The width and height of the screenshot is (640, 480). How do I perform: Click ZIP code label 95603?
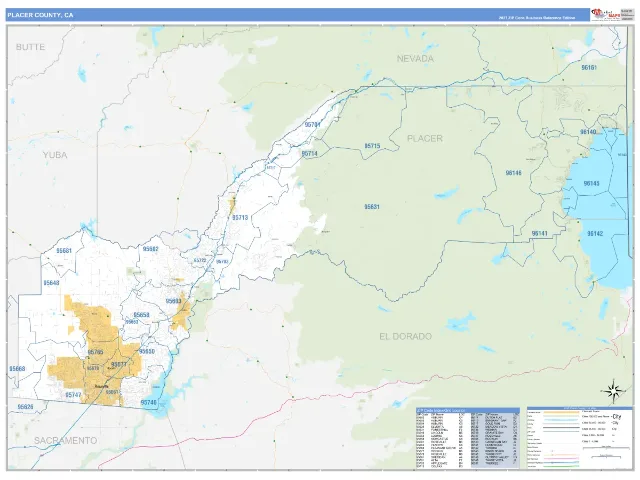(x=173, y=301)
